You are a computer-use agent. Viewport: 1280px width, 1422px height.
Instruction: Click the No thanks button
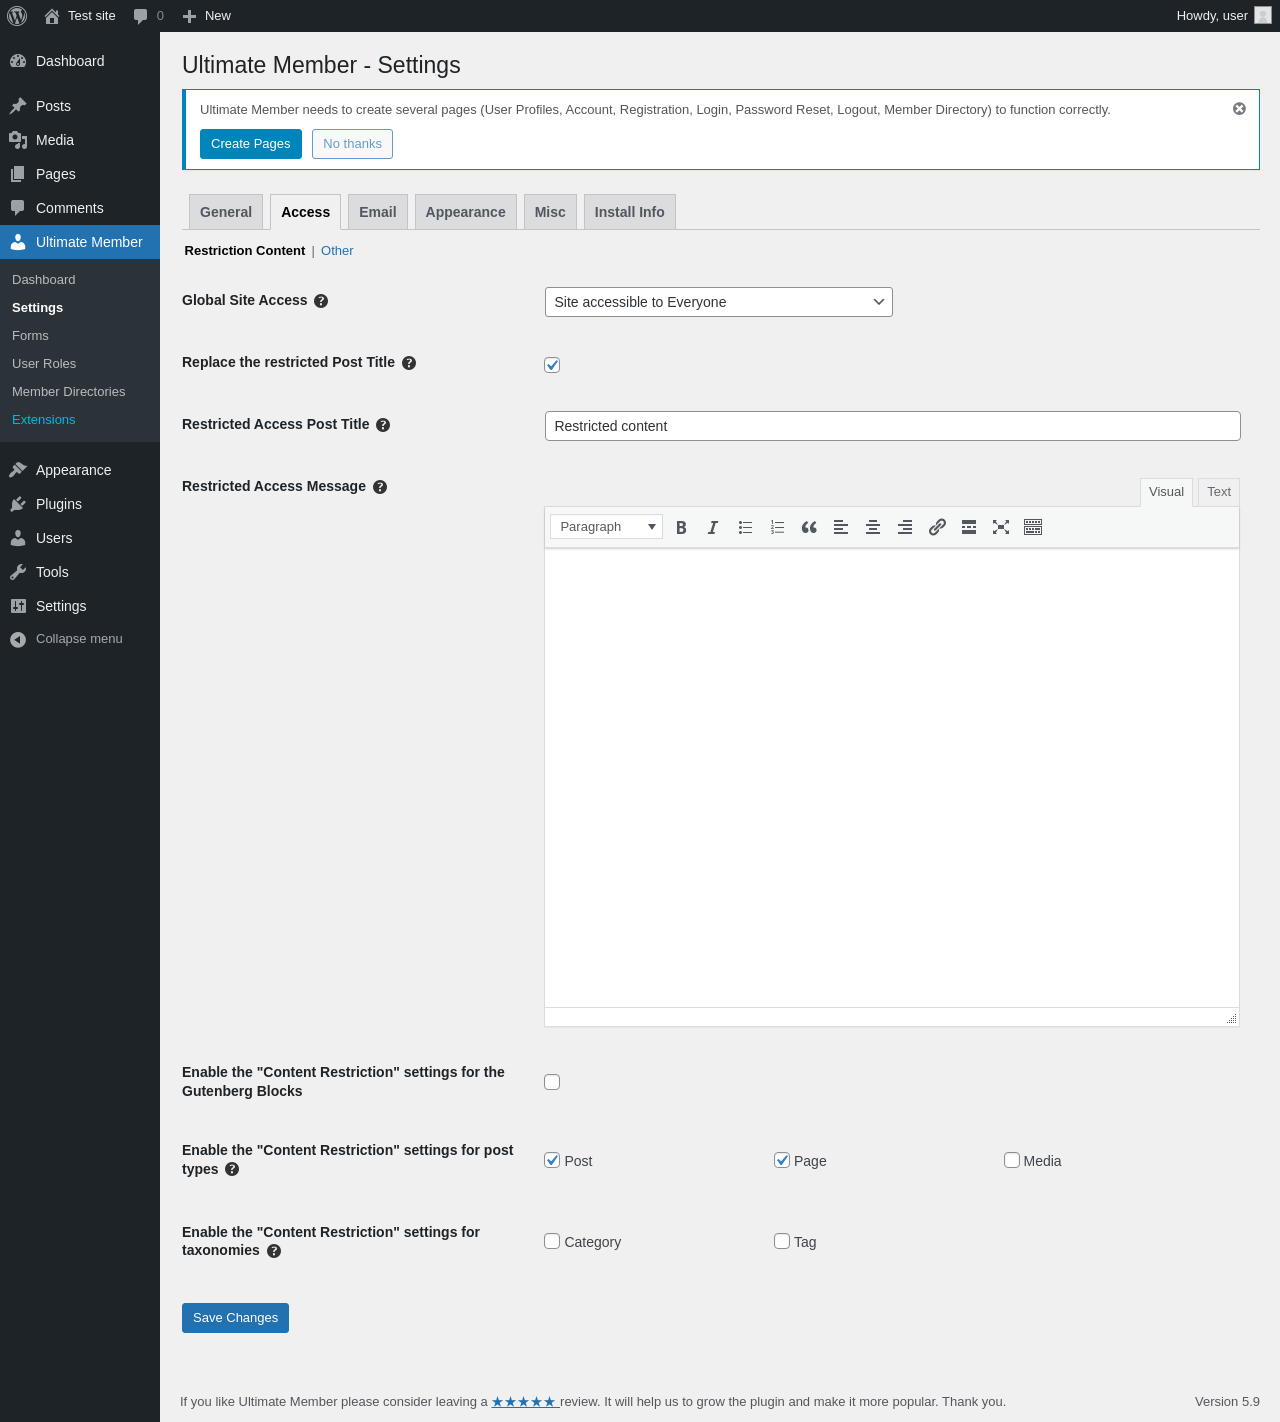(x=352, y=144)
